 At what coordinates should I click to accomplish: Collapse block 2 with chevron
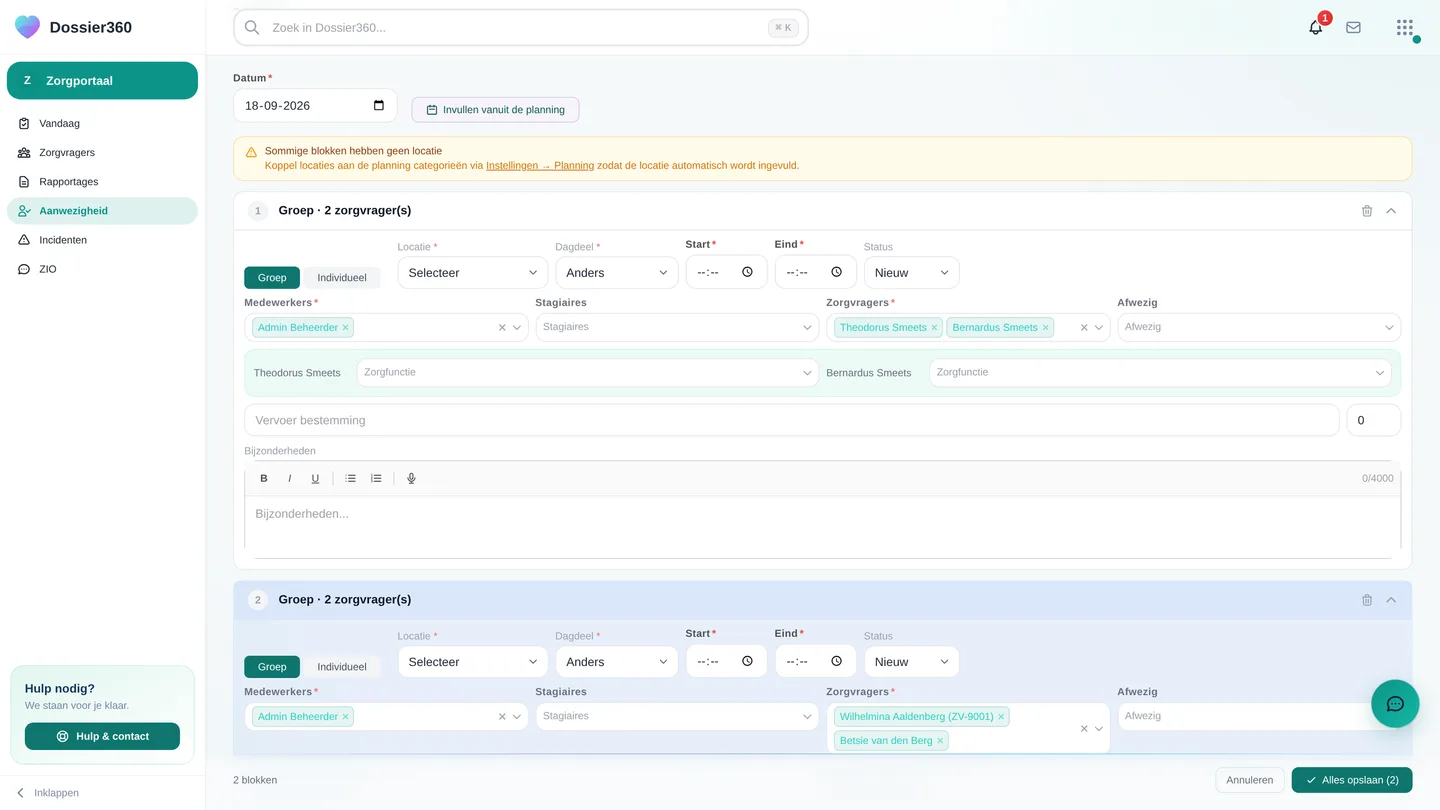point(1391,600)
